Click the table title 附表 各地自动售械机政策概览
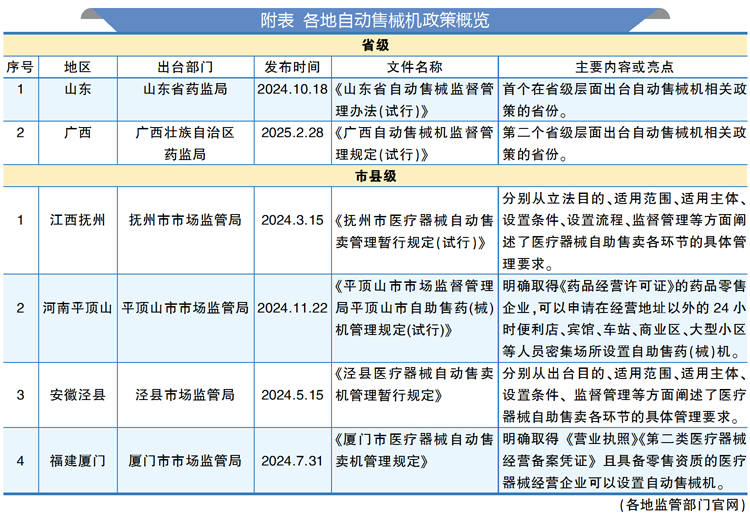750x517 pixels. pyautogui.click(x=375, y=20)
